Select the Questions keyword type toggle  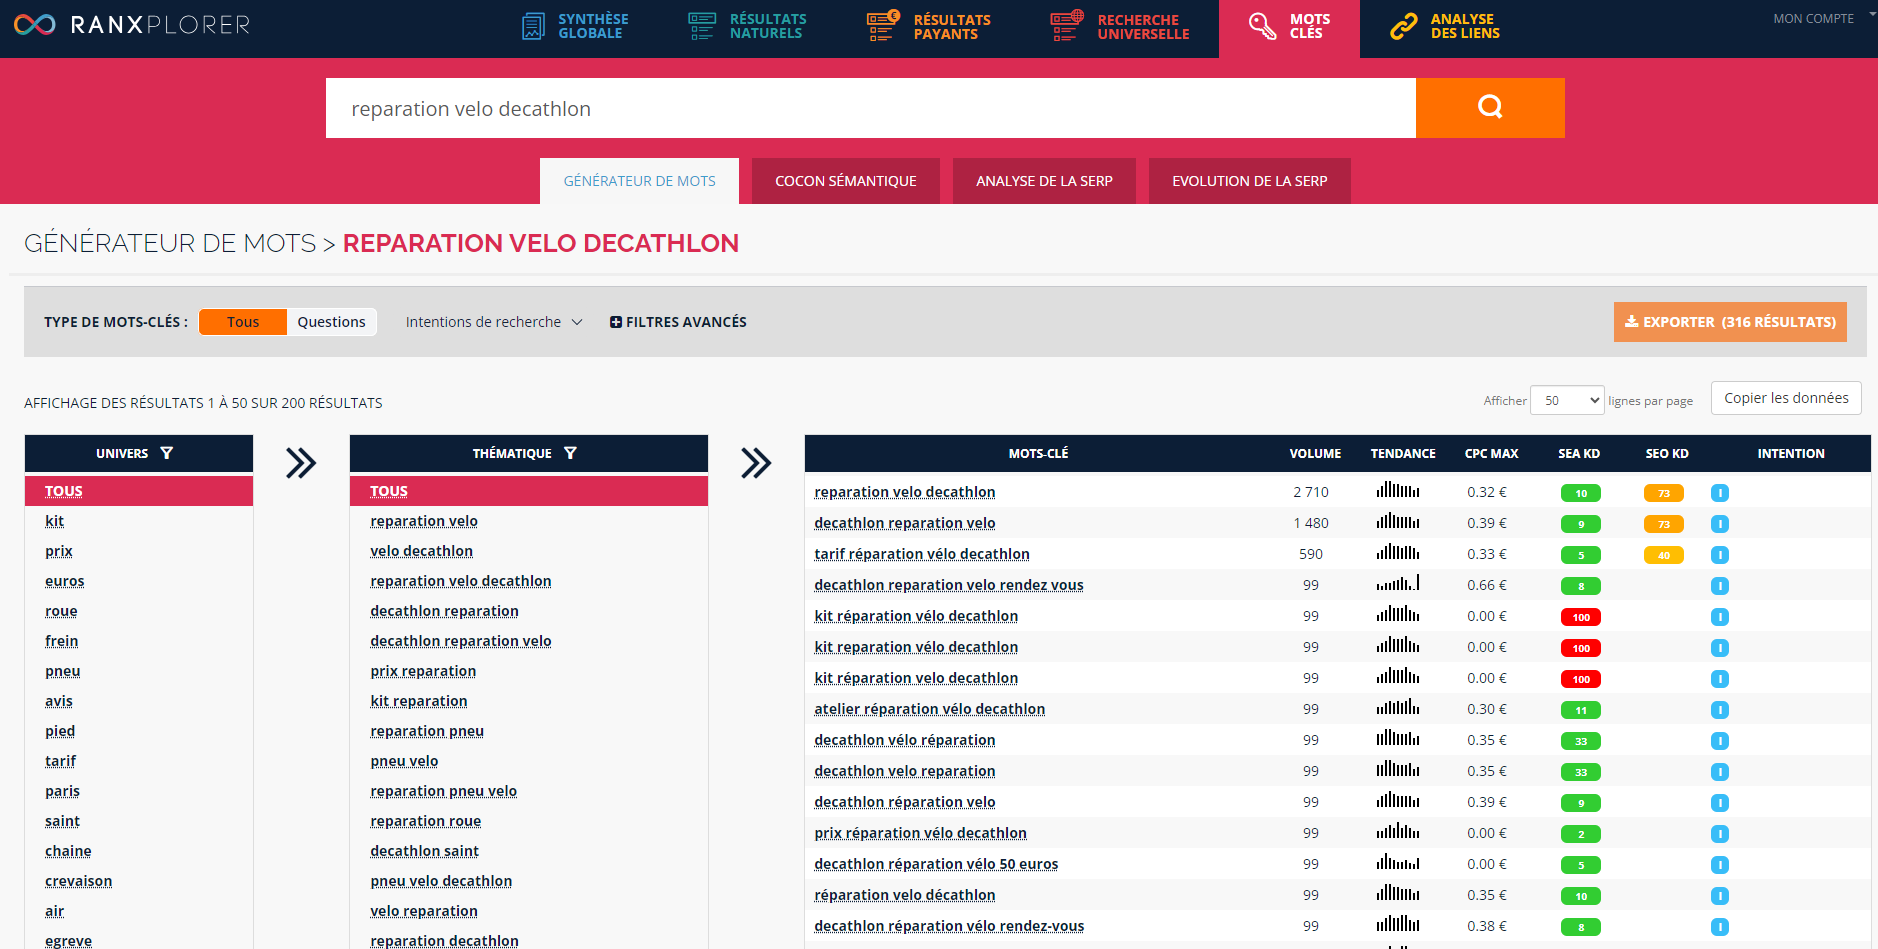(x=331, y=322)
